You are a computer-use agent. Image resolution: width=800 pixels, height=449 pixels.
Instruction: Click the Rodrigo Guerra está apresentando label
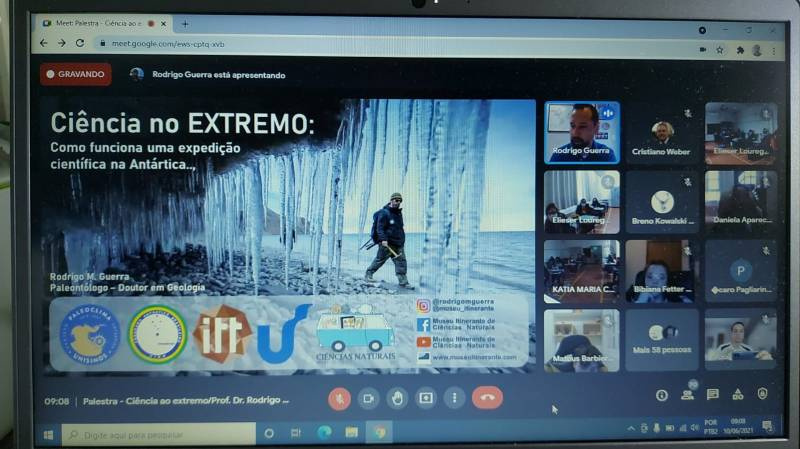tap(218, 75)
